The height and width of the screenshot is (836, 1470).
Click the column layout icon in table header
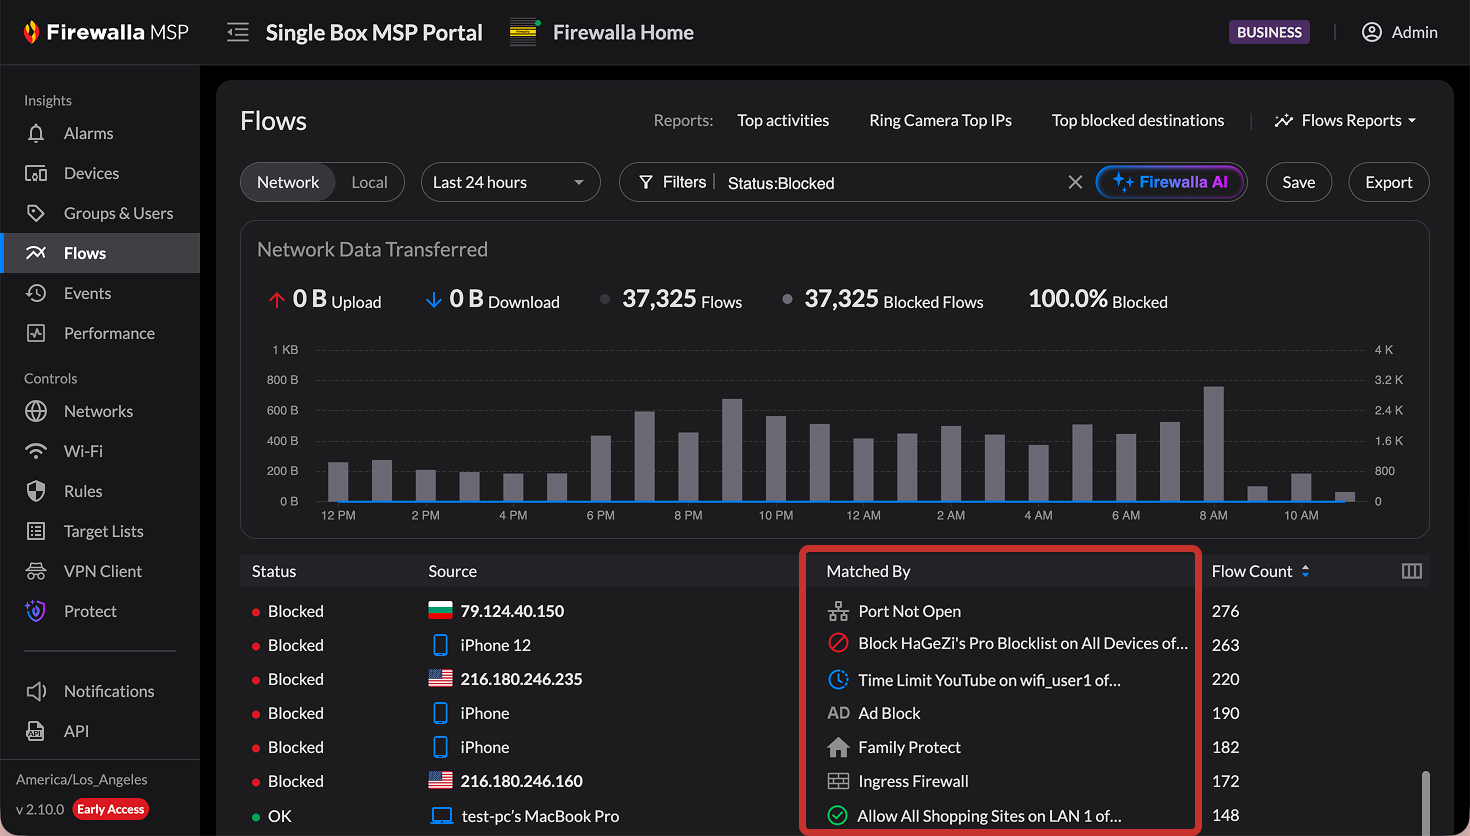pyautogui.click(x=1411, y=571)
